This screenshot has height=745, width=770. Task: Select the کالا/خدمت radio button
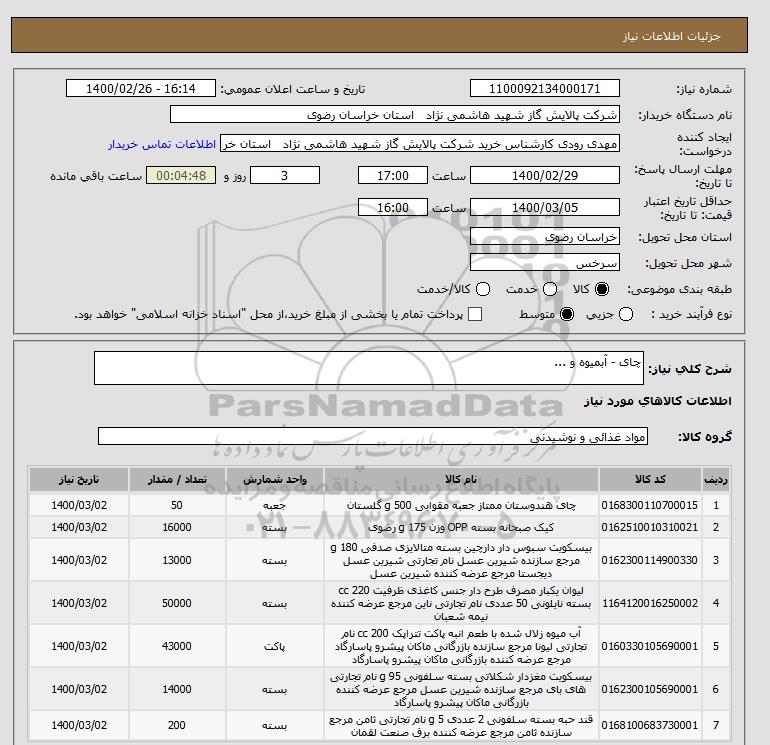point(483,289)
